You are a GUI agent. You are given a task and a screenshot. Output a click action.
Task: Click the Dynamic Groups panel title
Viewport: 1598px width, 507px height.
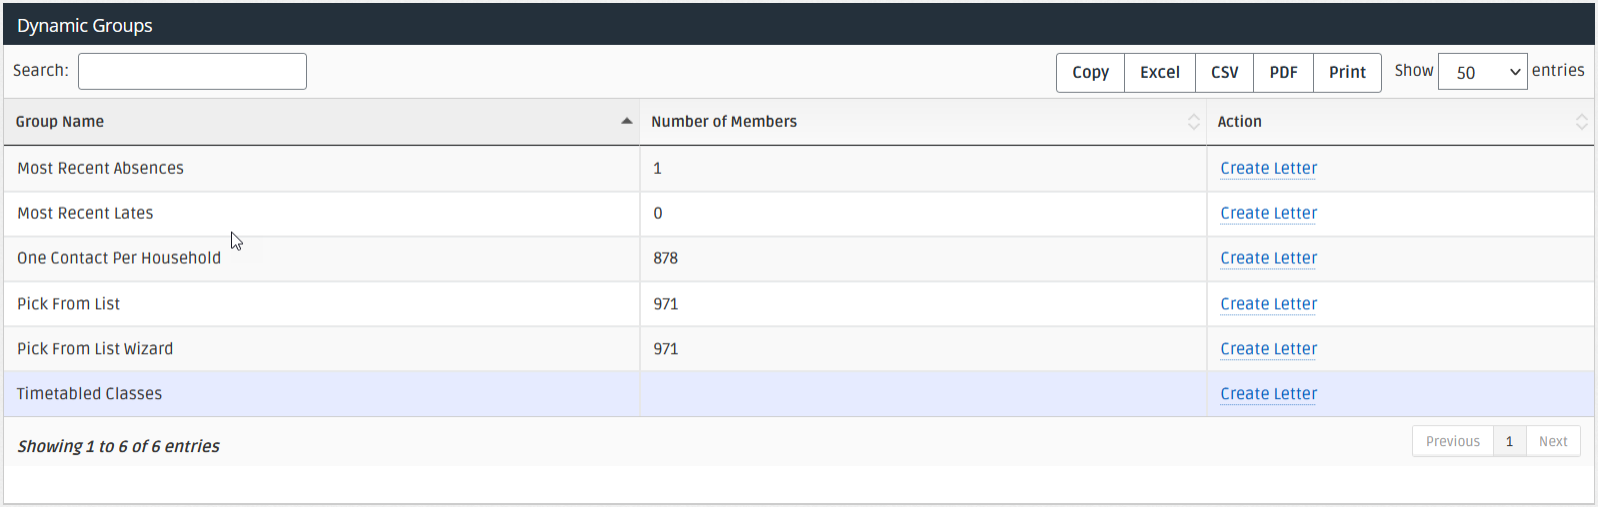click(x=84, y=25)
